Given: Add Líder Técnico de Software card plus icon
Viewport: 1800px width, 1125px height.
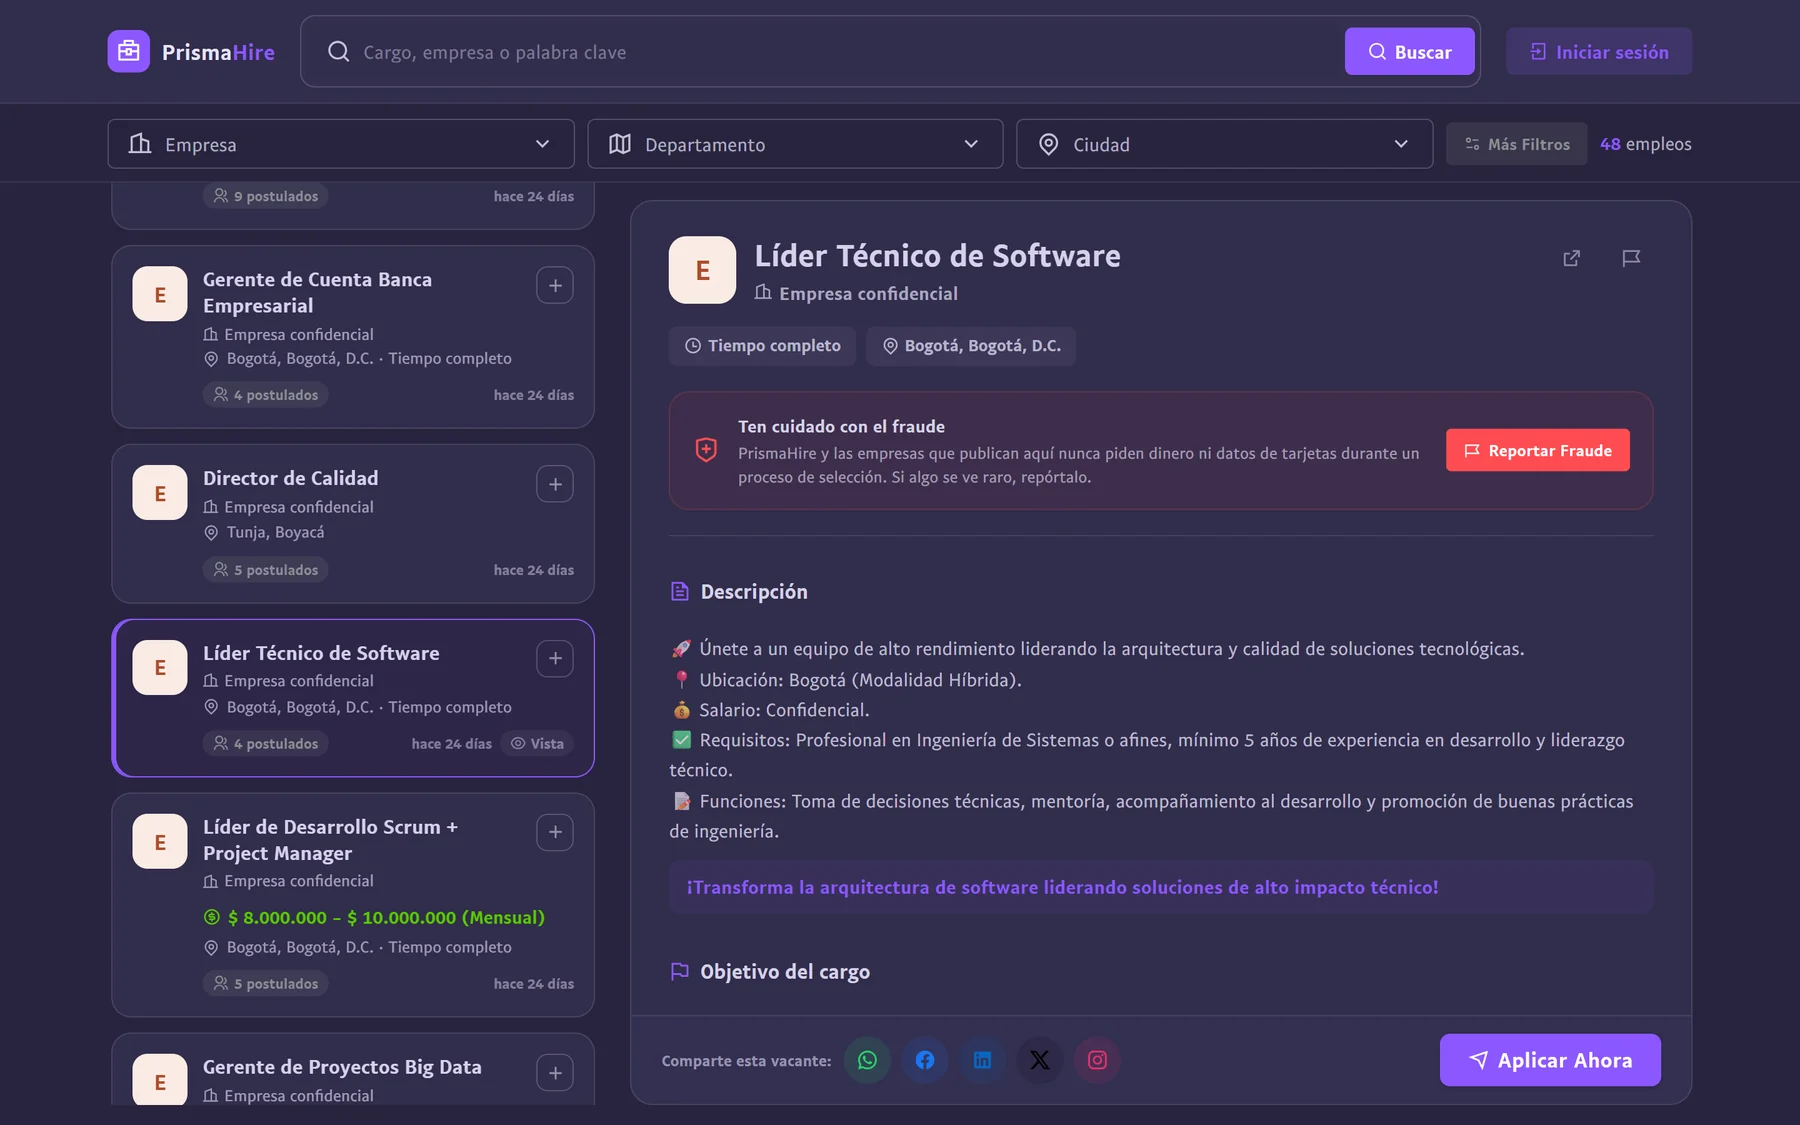Looking at the screenshot, I should click(x=555, y=659).
